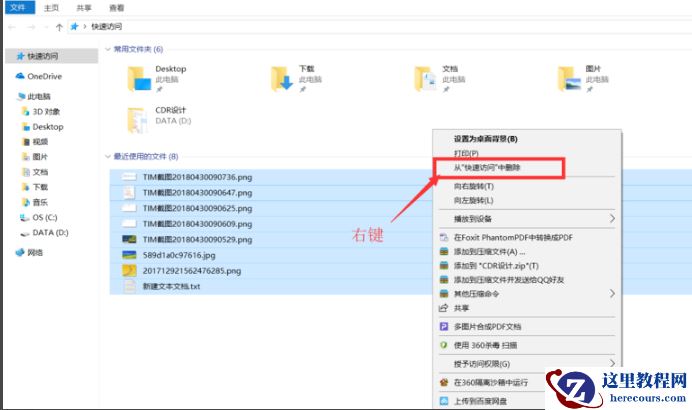Click the 图片 folder icon
692x410 pixels.
[569, 79]
